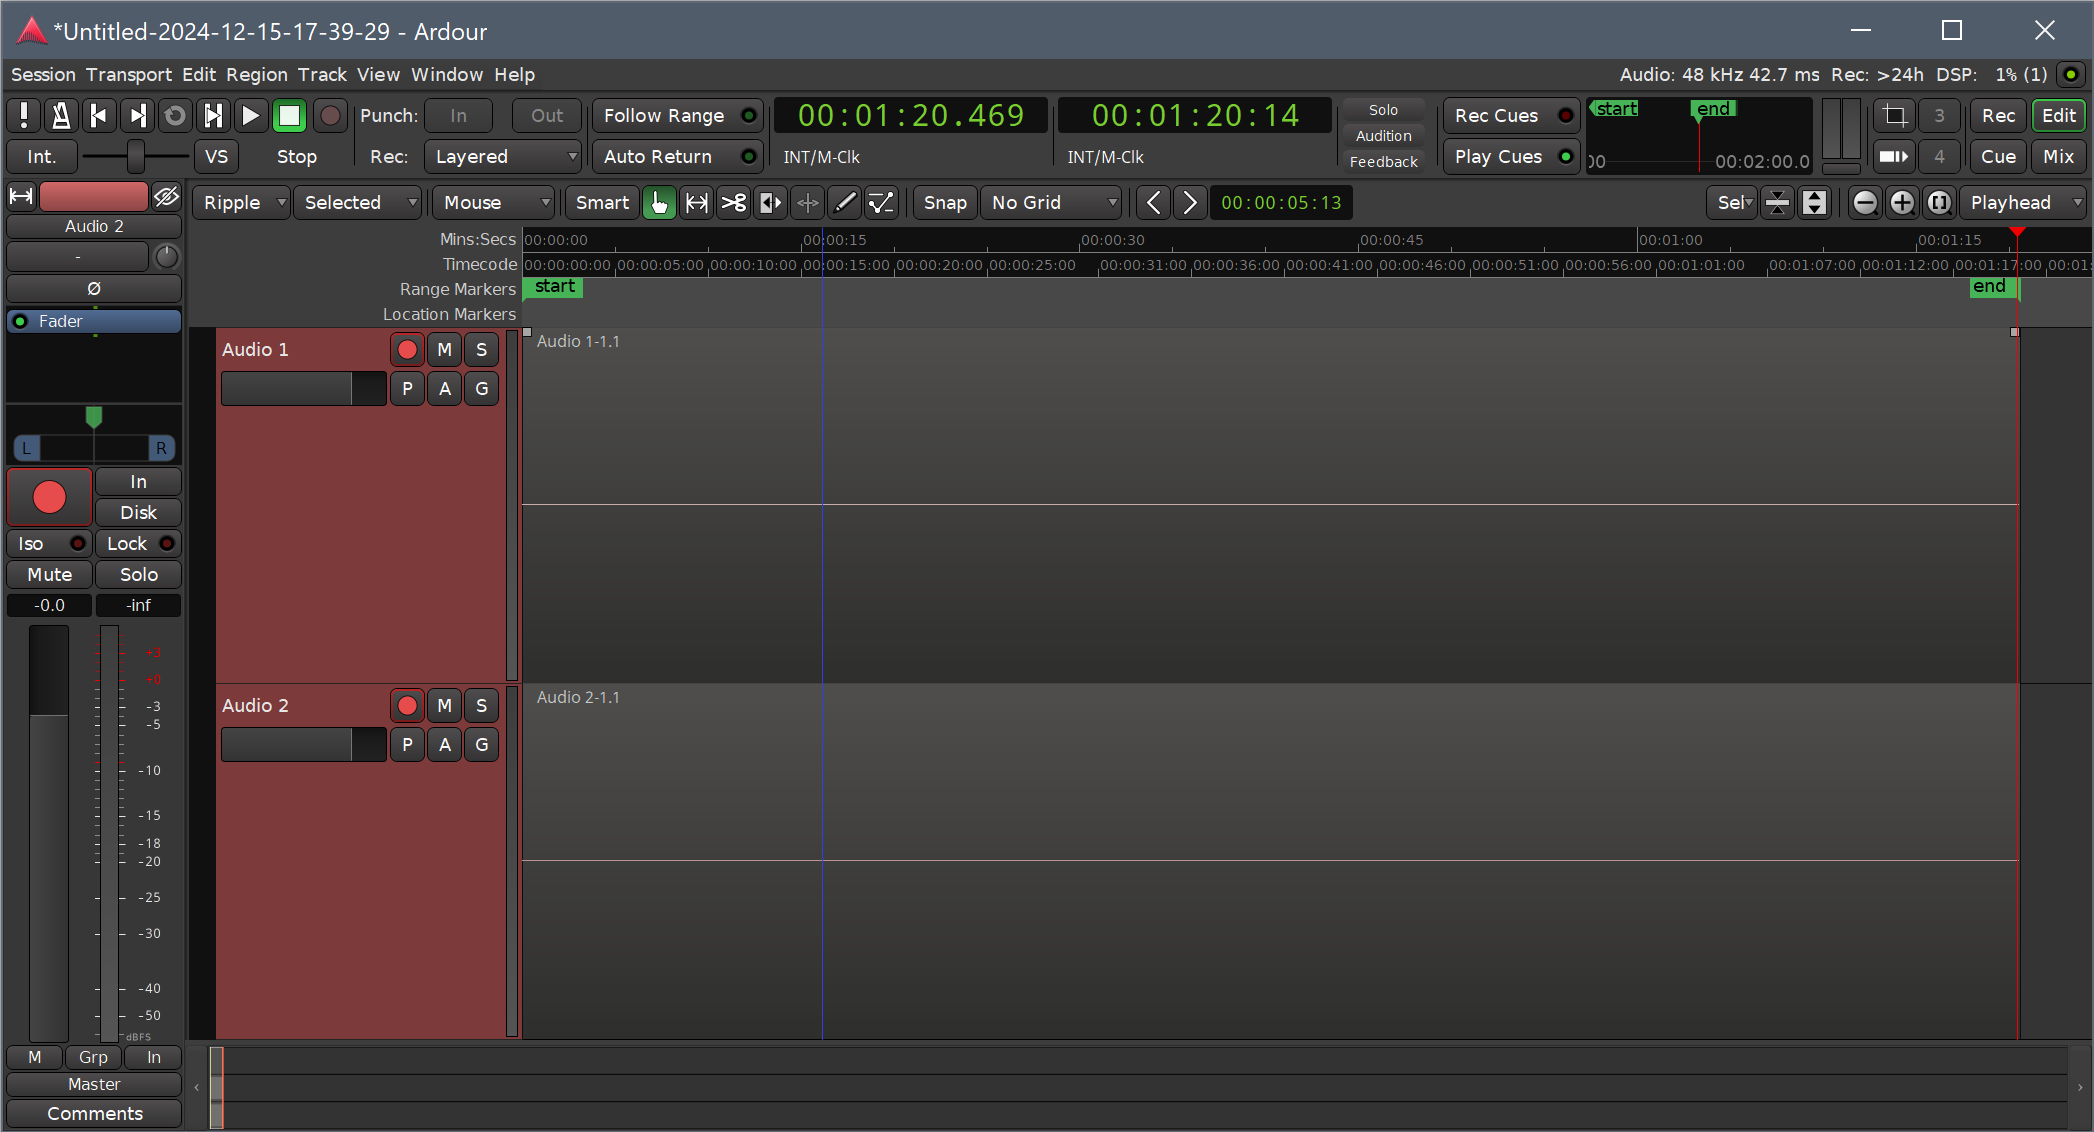Click the shuttle speed slider

tap(135, 157)
